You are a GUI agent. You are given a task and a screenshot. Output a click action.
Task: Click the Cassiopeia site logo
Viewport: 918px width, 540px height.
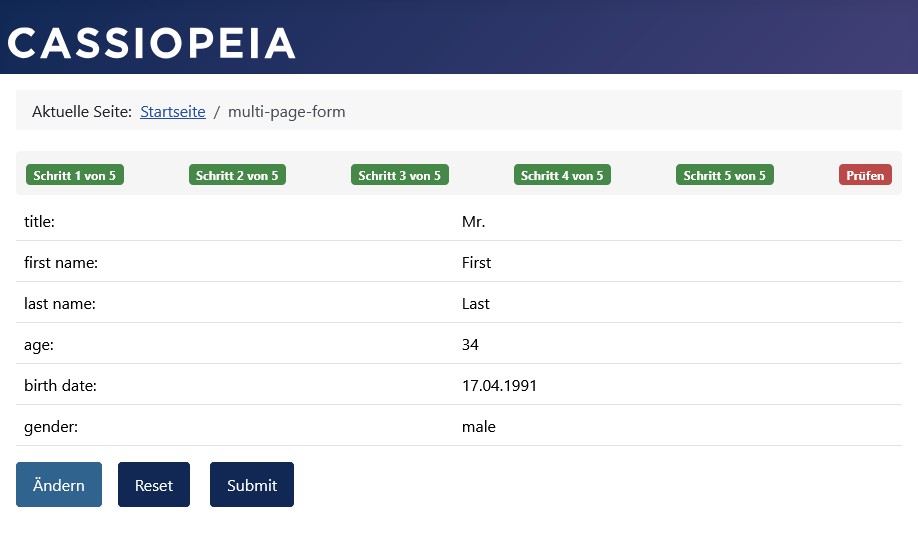[152, 43]
